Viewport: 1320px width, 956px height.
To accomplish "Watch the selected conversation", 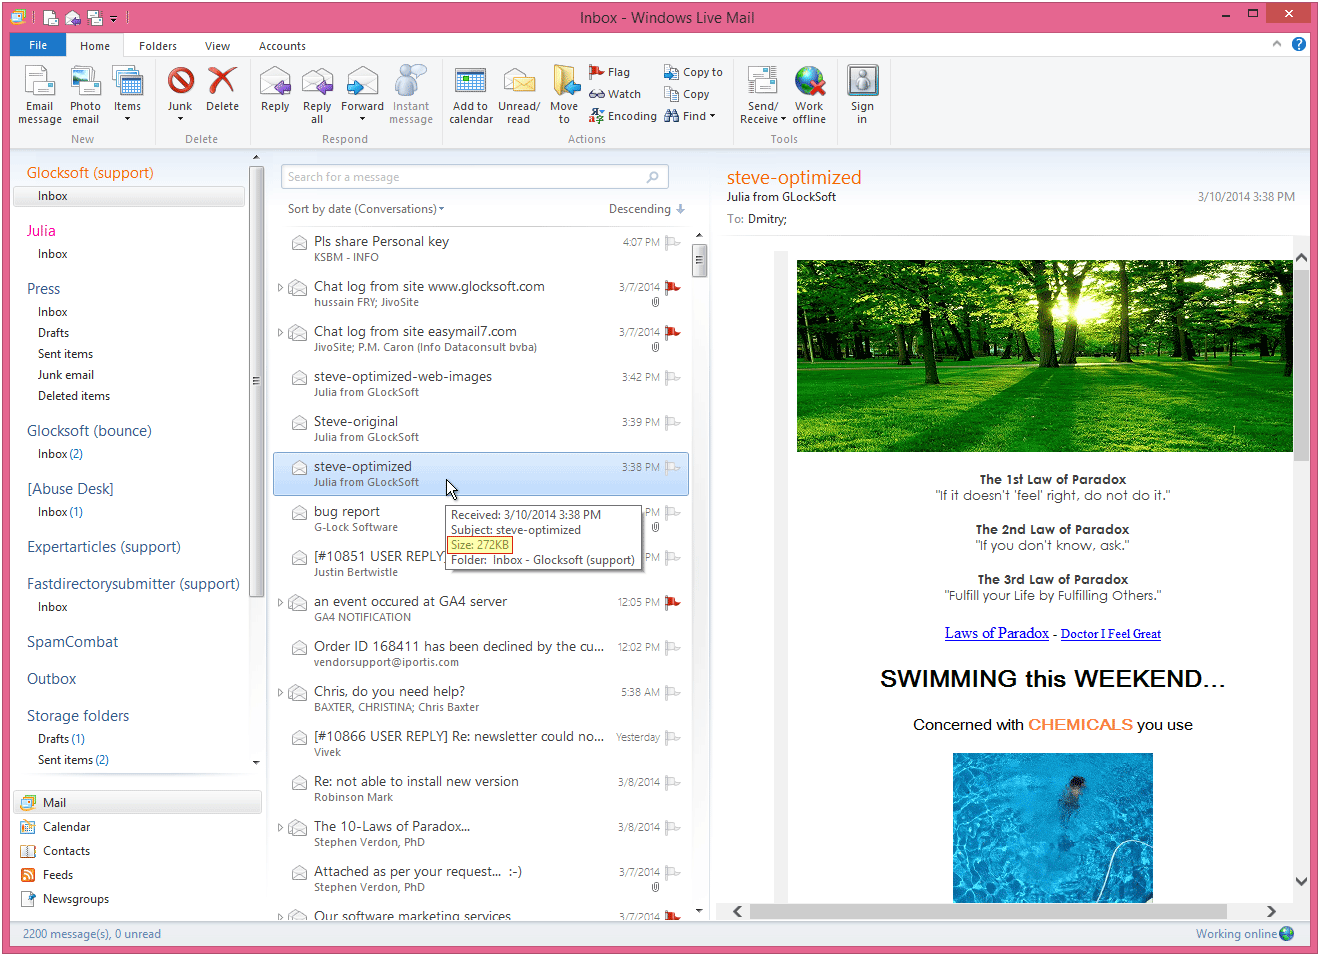I will (615, 94).
